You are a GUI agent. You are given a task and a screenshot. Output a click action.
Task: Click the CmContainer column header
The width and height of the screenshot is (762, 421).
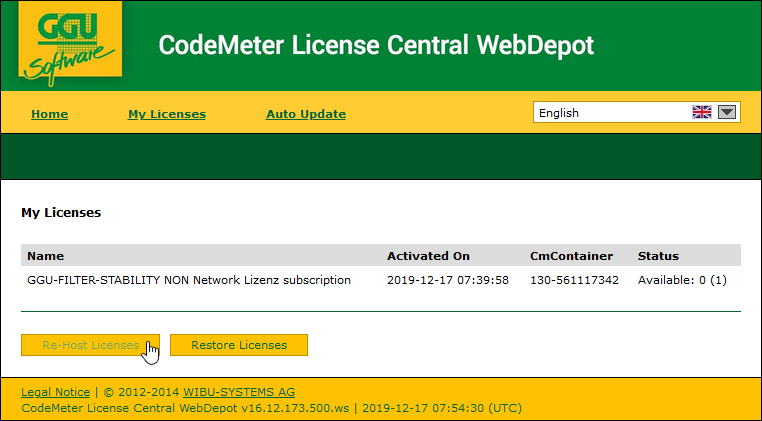coord(571,256)
